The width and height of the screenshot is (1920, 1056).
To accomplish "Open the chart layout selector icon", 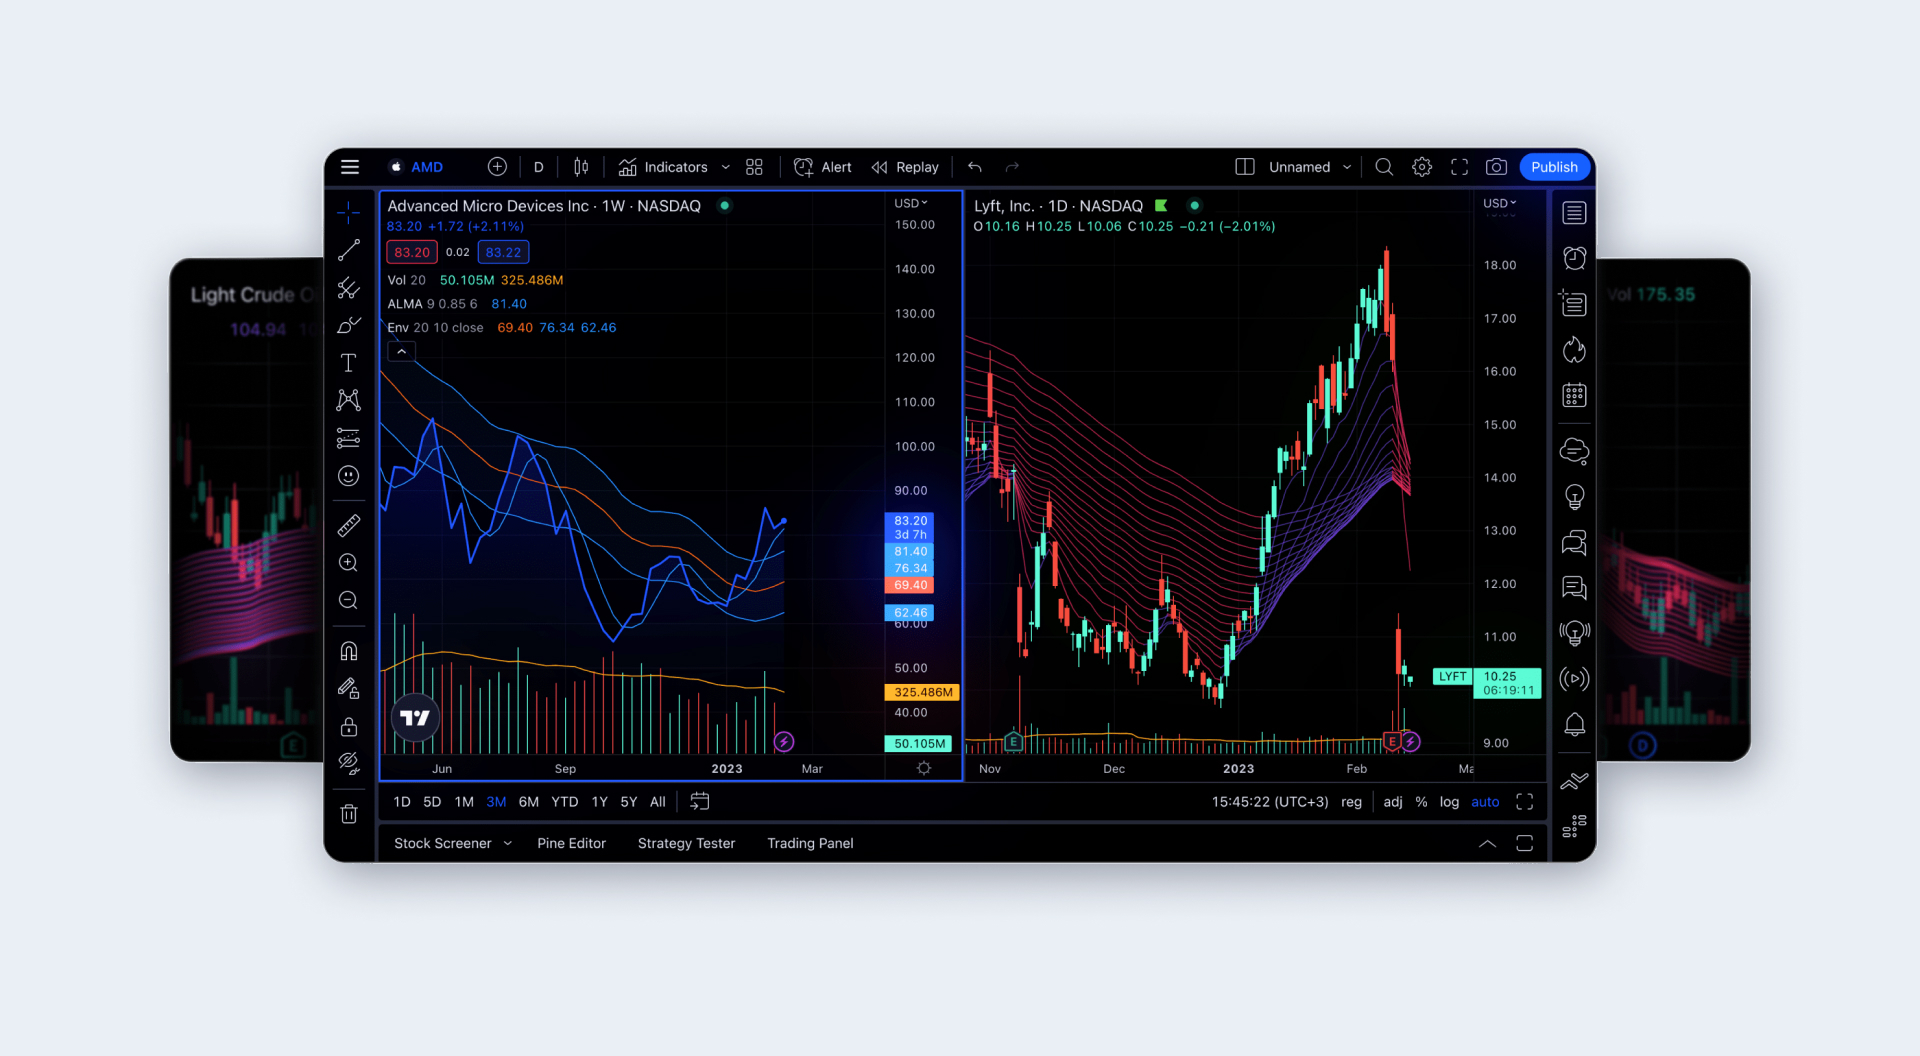I will coord(1245,167).
